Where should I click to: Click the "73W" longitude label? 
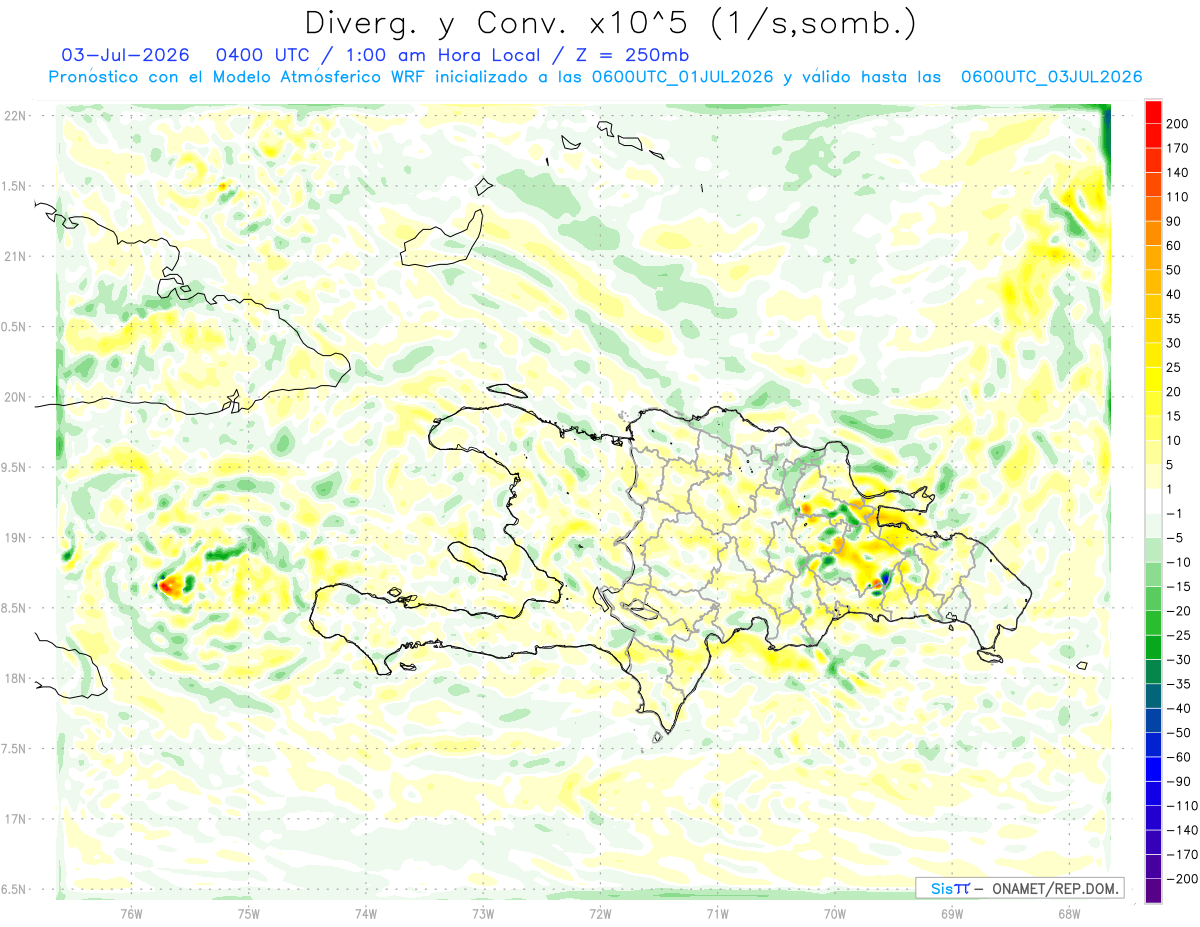[483, 914]
